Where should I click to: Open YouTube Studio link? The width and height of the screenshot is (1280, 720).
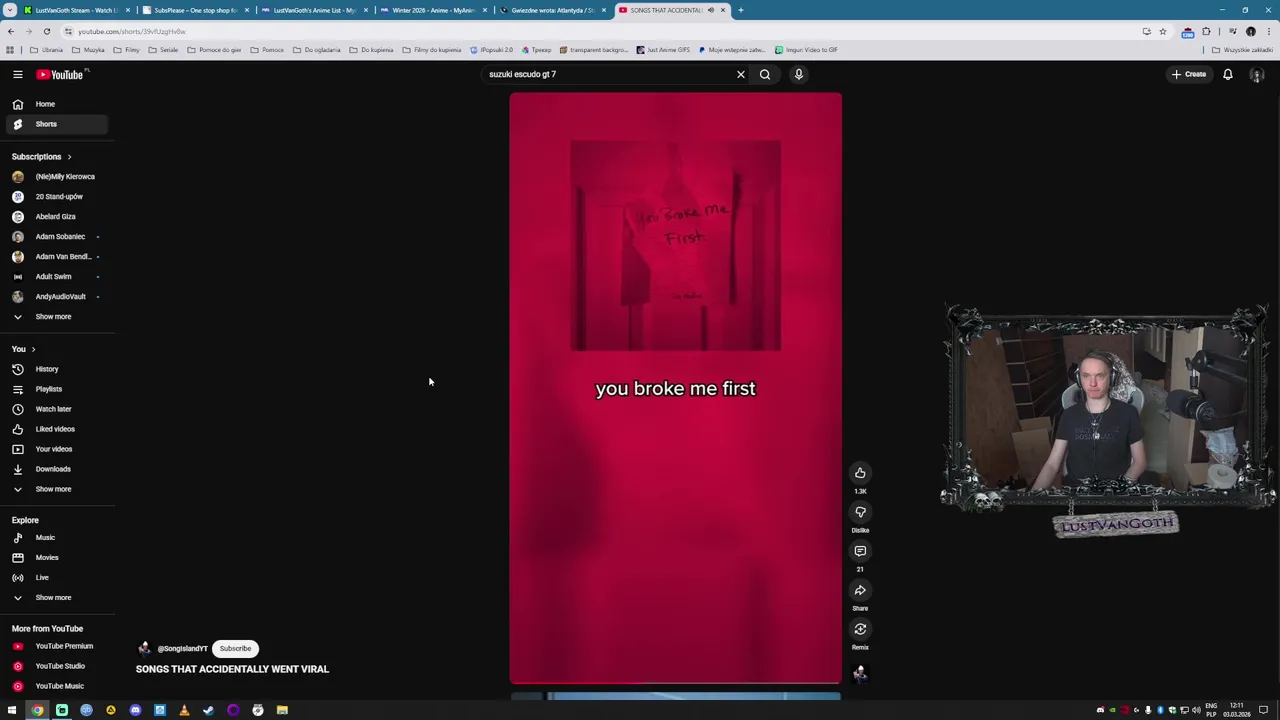point(57,666)
